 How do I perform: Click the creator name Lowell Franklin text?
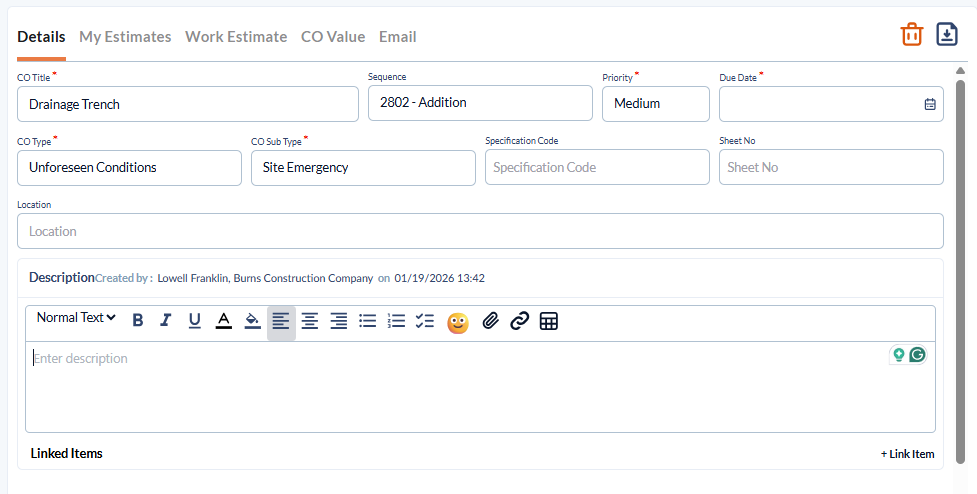point(193,278)
